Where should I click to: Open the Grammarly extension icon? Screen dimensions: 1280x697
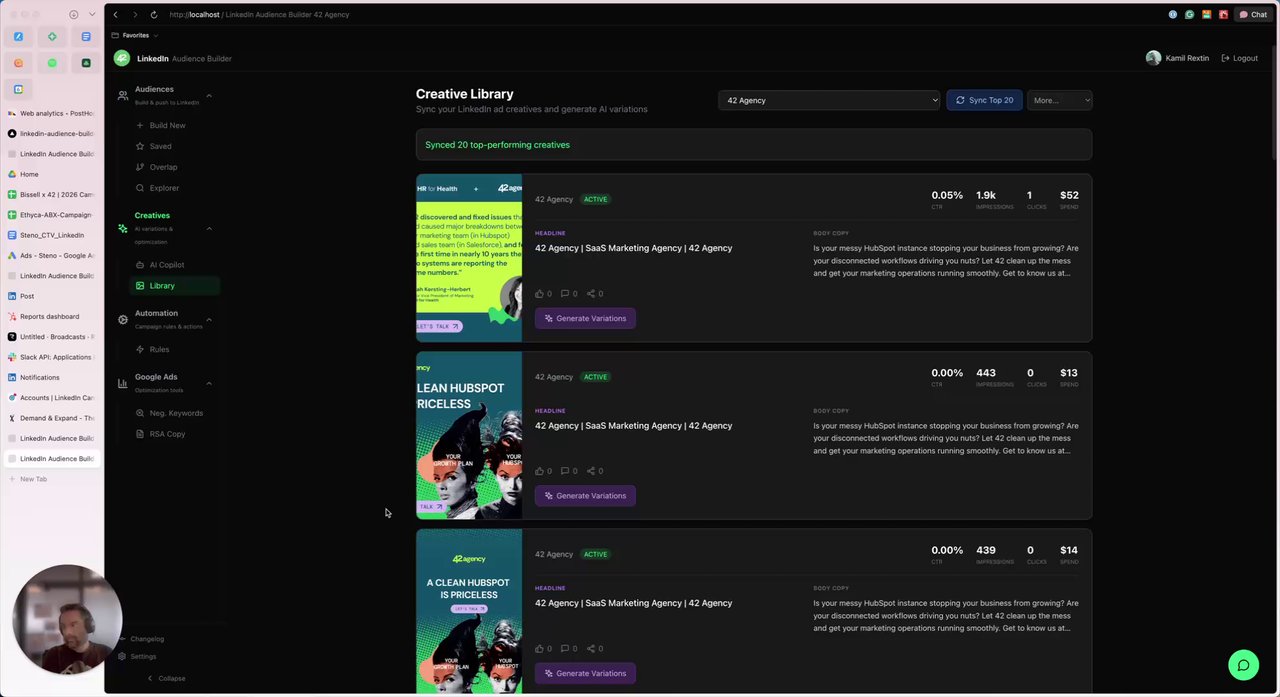click(x=1189, y=15)
